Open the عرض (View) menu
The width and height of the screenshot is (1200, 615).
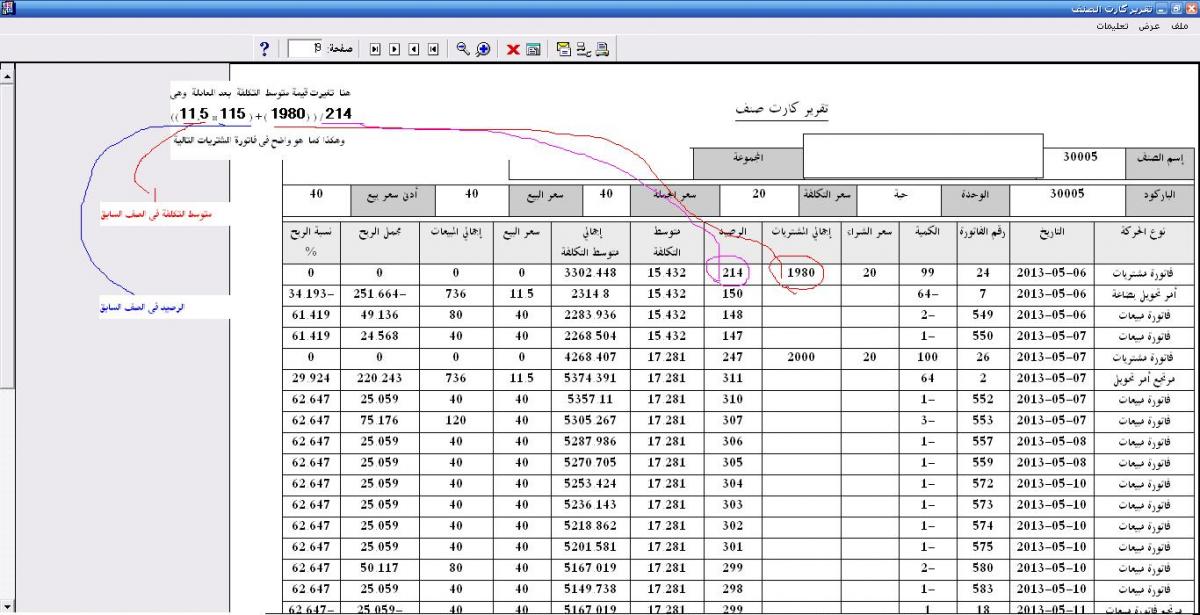coord(1151,25)
